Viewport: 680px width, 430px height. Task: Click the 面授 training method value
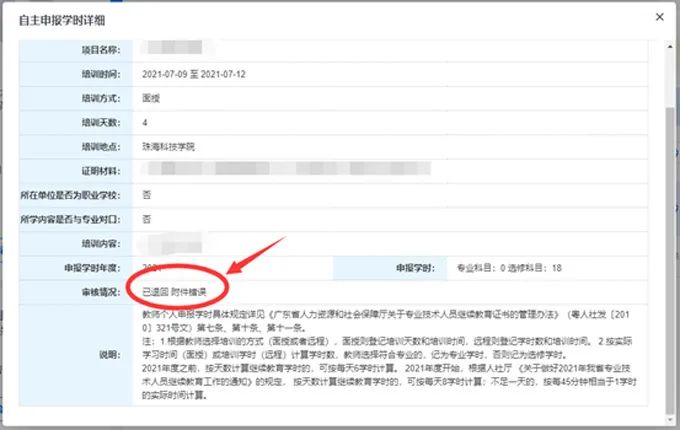click(x=152, y=98)
